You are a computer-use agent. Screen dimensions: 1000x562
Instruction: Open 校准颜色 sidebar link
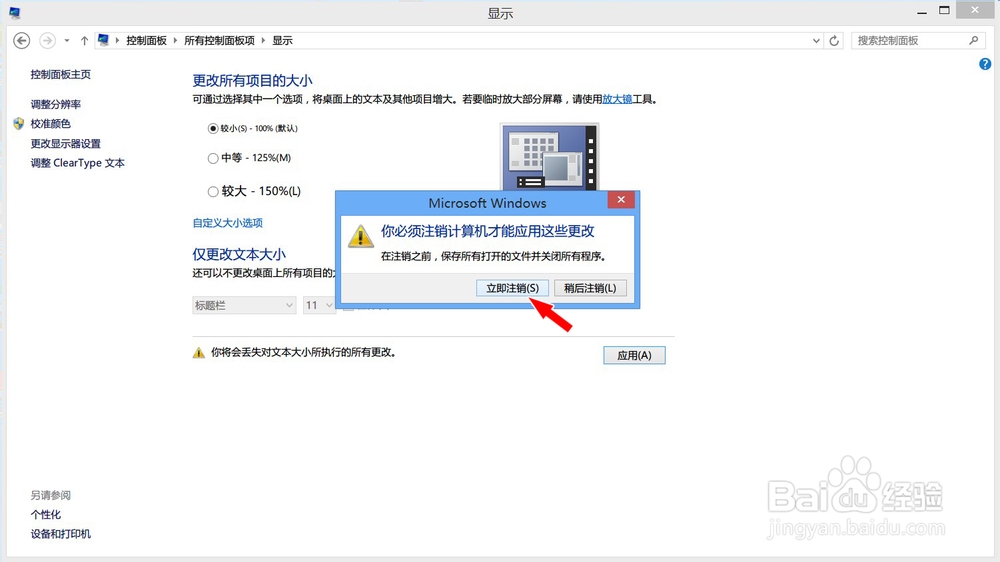point(50,124)
